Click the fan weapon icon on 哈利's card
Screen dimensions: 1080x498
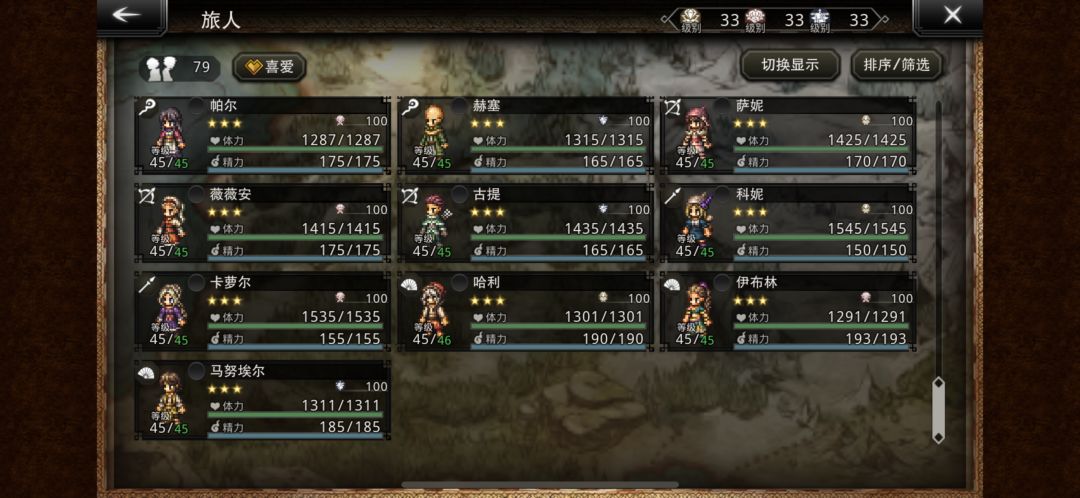(409, 284)
